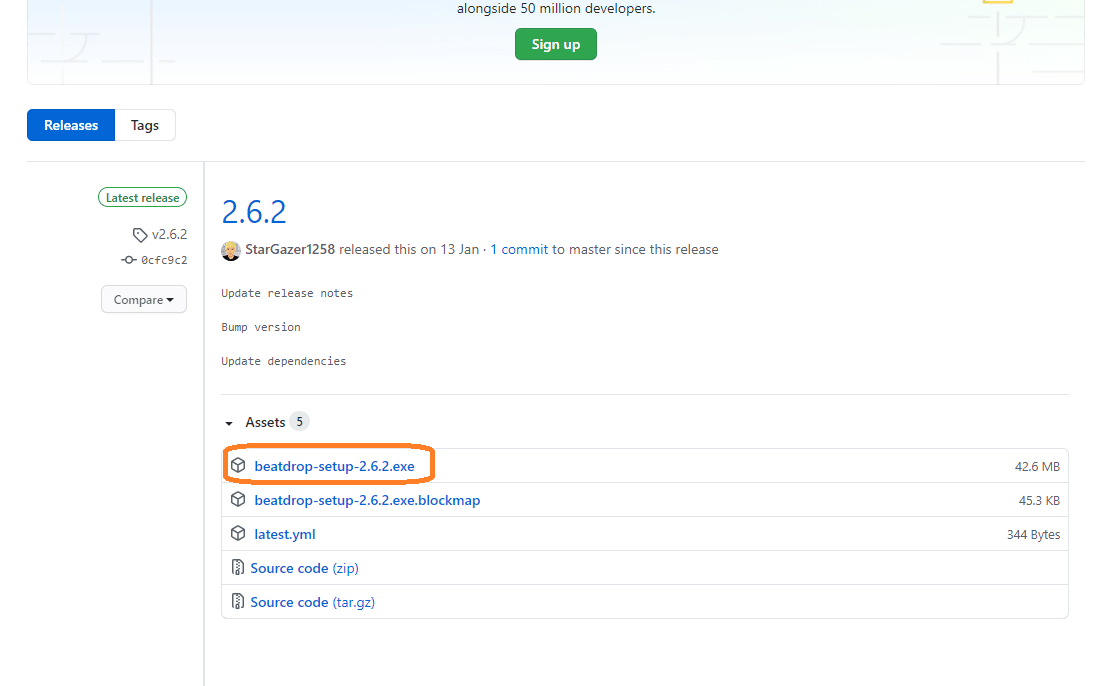The width and height of the screenshot is (1112, 686).
Task: Download beatdrop-setup-2.6.2.exe
Action: (335, 466)
